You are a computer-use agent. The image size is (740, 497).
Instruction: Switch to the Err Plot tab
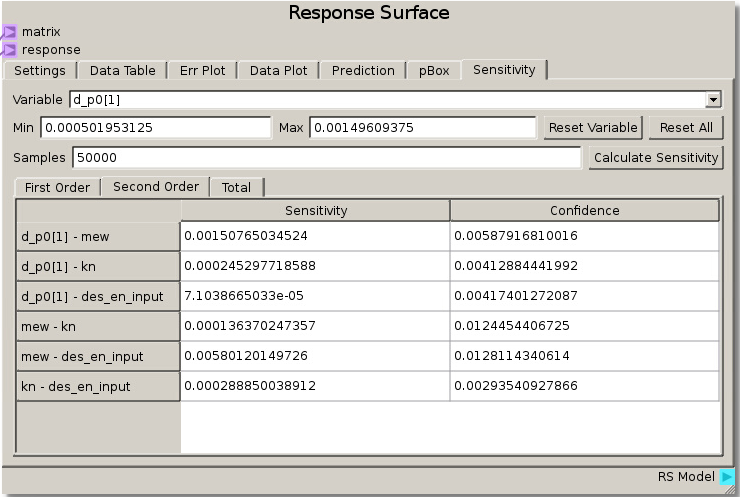(x=203, y=71)
